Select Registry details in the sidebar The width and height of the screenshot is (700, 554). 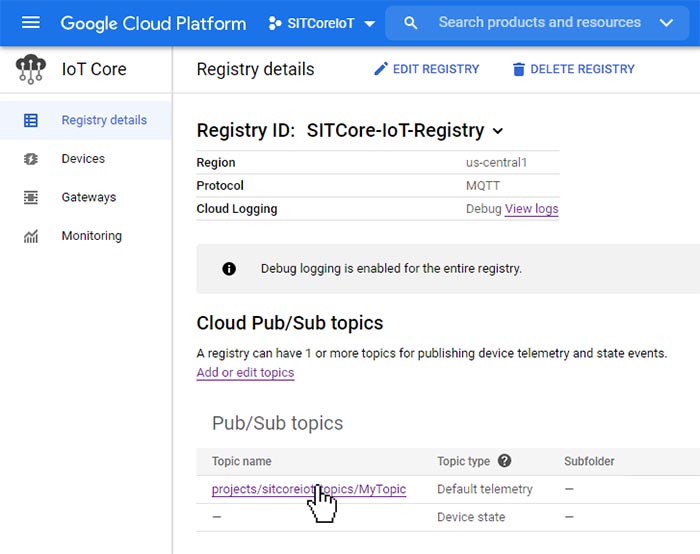(x=86, y=120)
